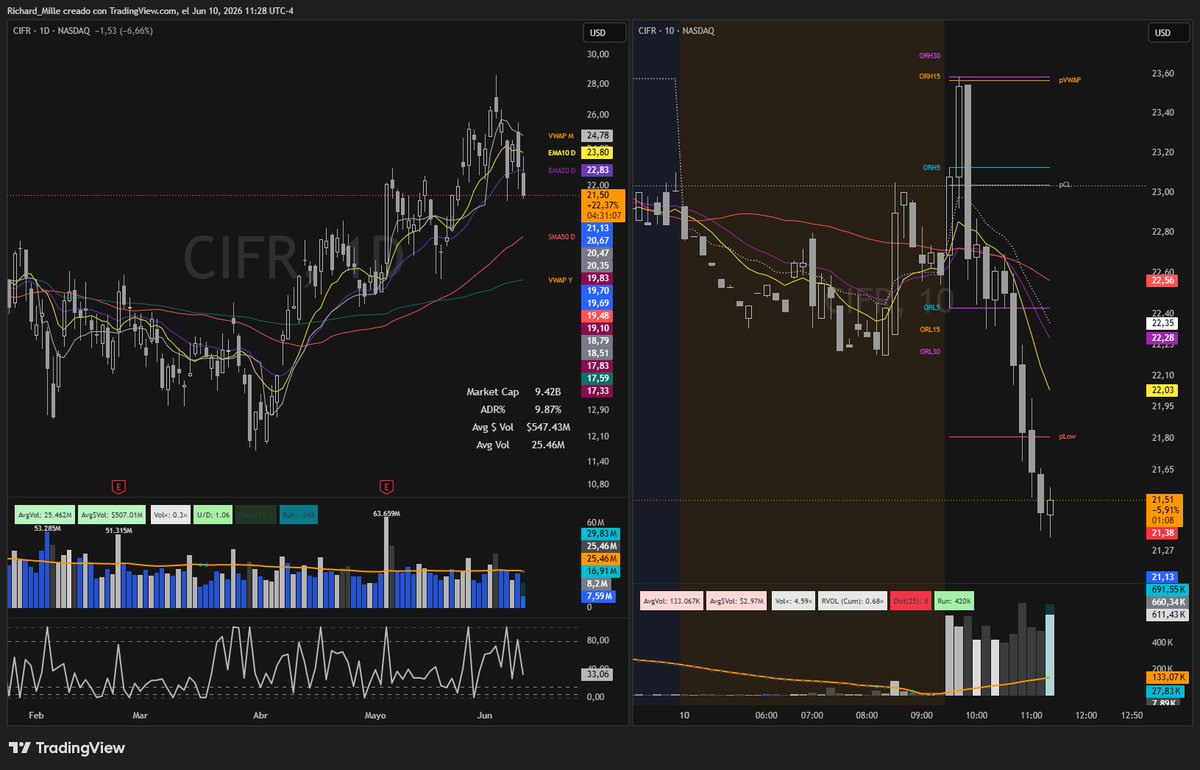Click the Avg$Vol: $2.97M badge
This screenshot has height=770, width=1200.
tap(739, 602)
